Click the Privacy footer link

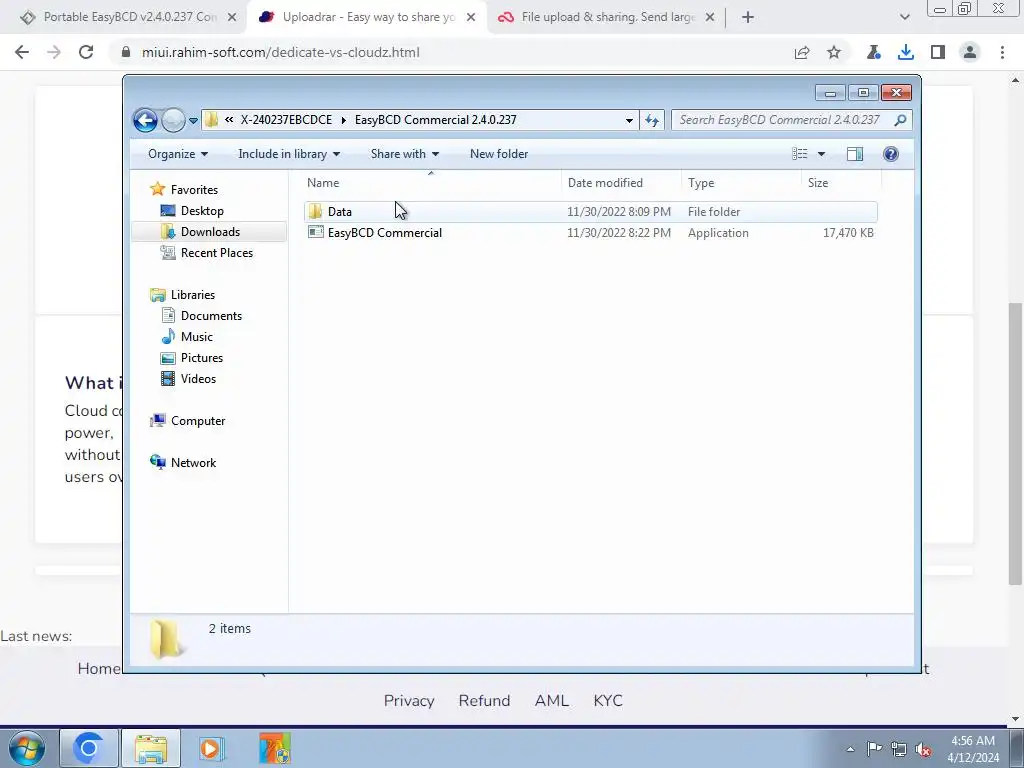(x=409, y=701)
